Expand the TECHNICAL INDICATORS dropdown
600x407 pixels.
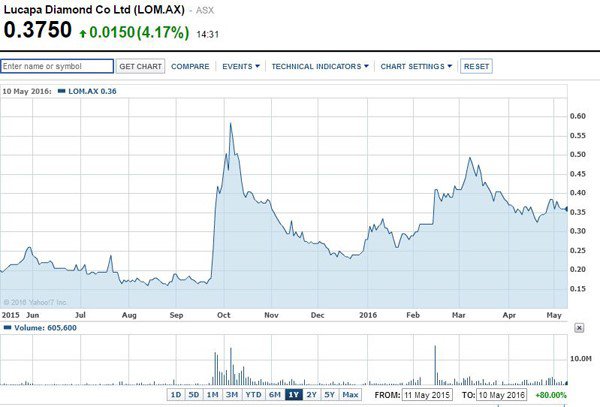click(320, 67)
